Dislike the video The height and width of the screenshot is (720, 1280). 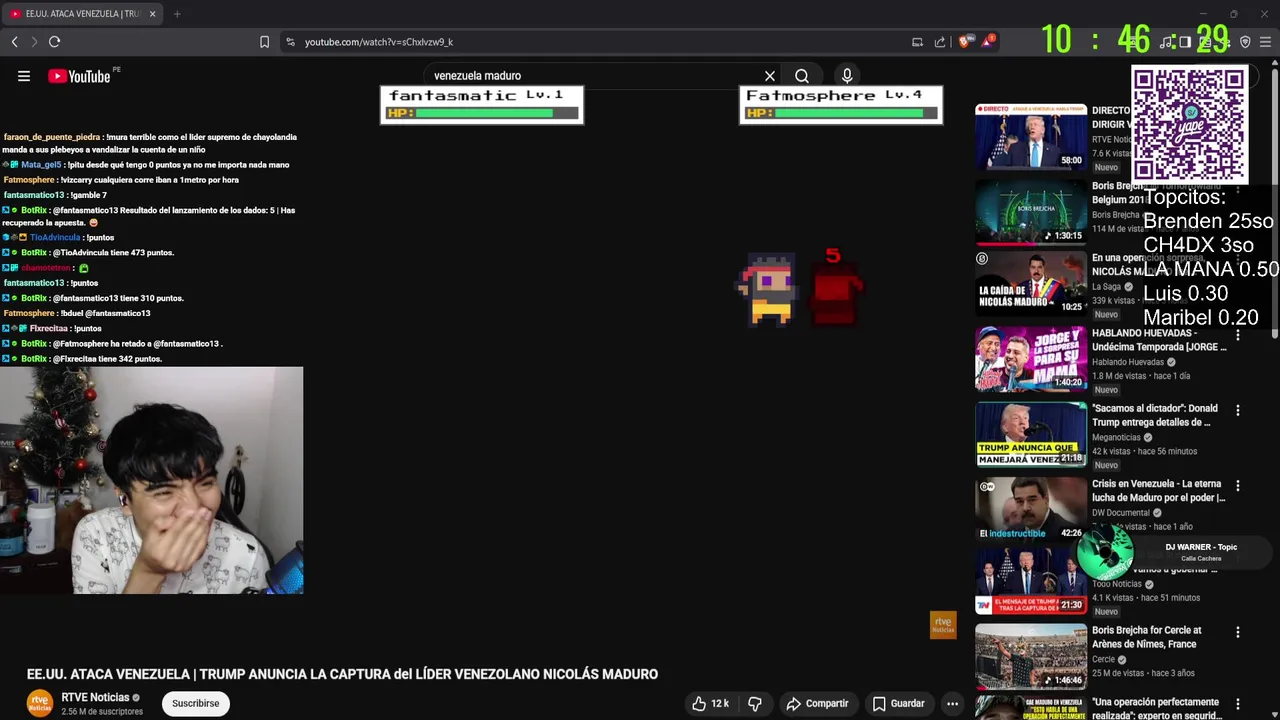(x=755, y=704)
